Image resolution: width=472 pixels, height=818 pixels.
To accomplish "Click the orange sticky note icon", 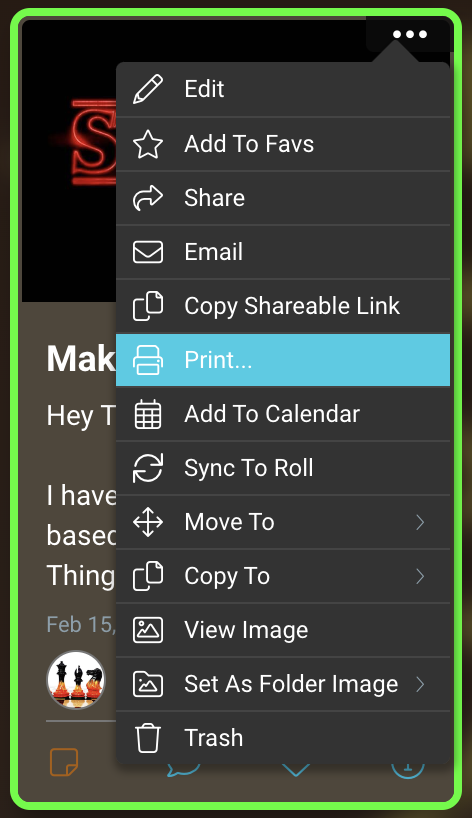I will tap(64, 762).
